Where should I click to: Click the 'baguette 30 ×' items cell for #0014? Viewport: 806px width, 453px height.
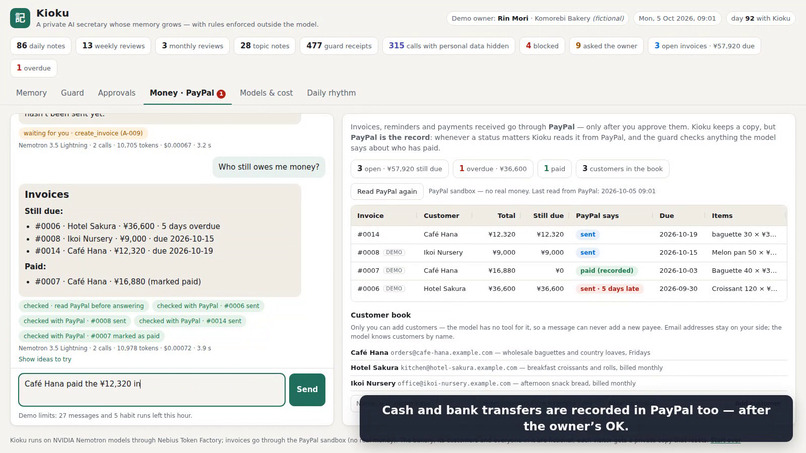coord(744,234)
